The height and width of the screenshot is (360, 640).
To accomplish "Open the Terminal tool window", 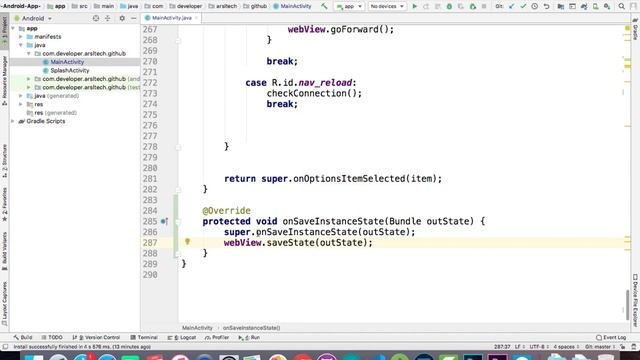I will tap(144, 338).
